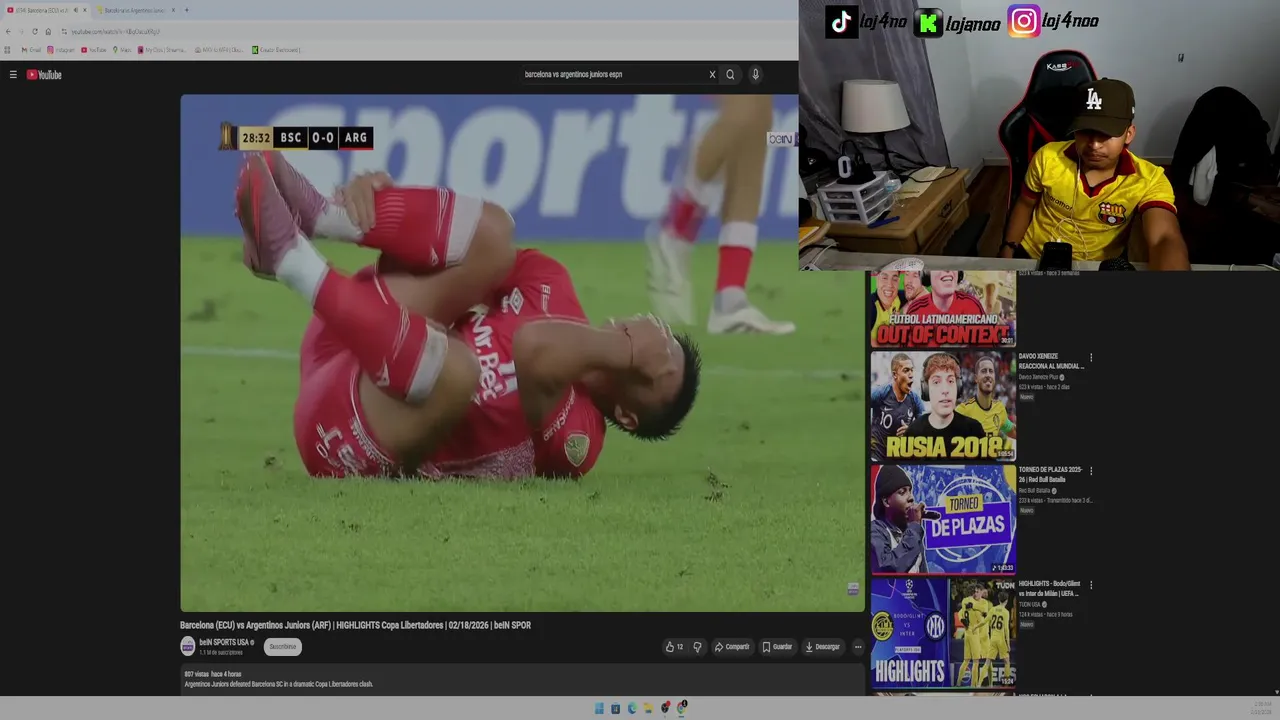Open the Edge browser taskbar icon
1280x720 pixels.
pos(632,708)
